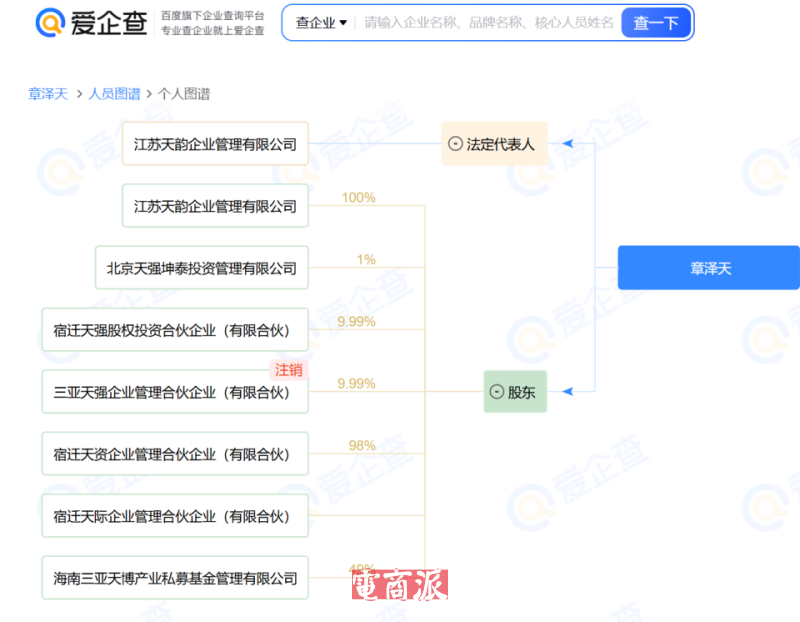This screenshot has width=800, height=622.
Task: Open the 三亚天强企业管理合伙企业 node
Action: point(175,392)
